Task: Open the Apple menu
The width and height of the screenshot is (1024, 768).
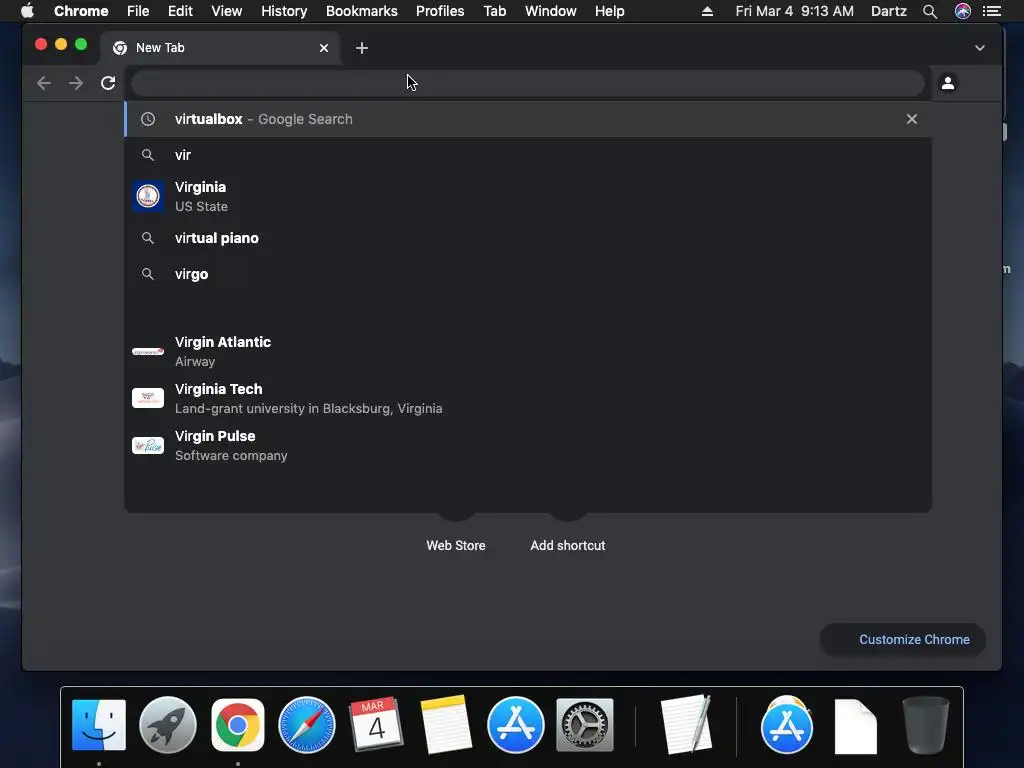Action: (27, 11)
